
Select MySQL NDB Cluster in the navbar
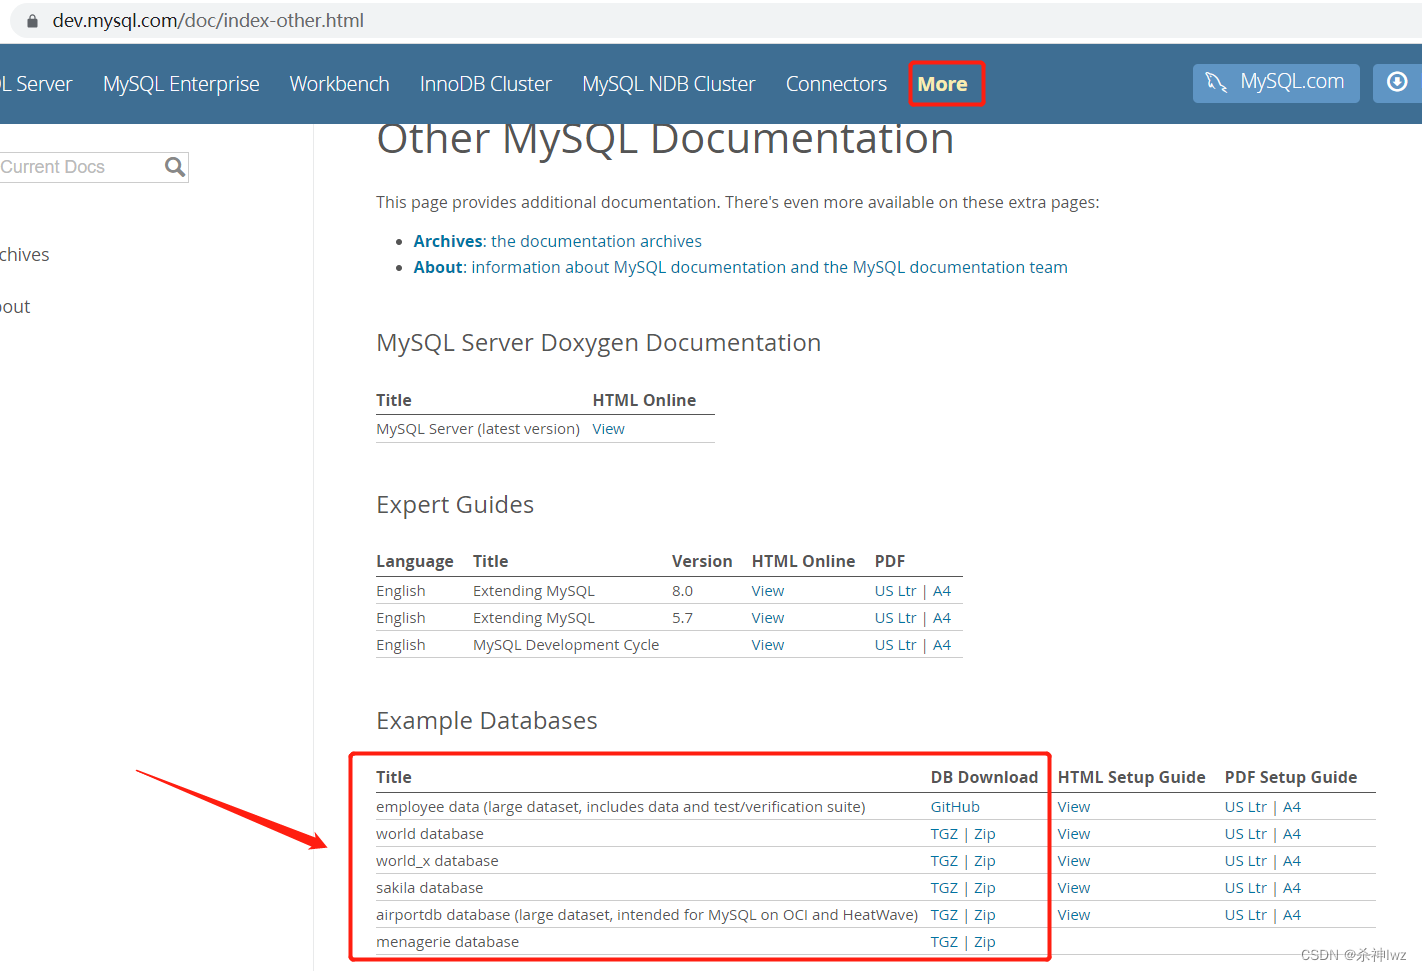[x=668, y=84]
